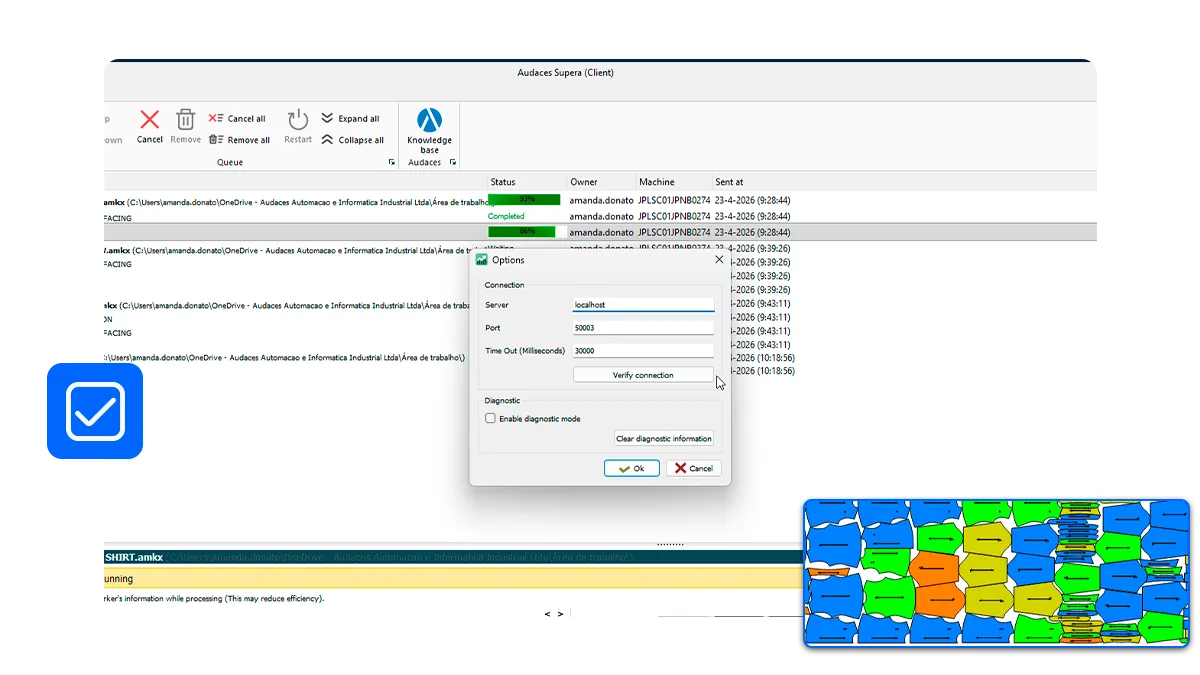Image resolution: width=1200 pixels, height=675 pixels.
Task: Confirm the Options dialog with Ok
Action: pyautogui.click(x=631, y=468)
